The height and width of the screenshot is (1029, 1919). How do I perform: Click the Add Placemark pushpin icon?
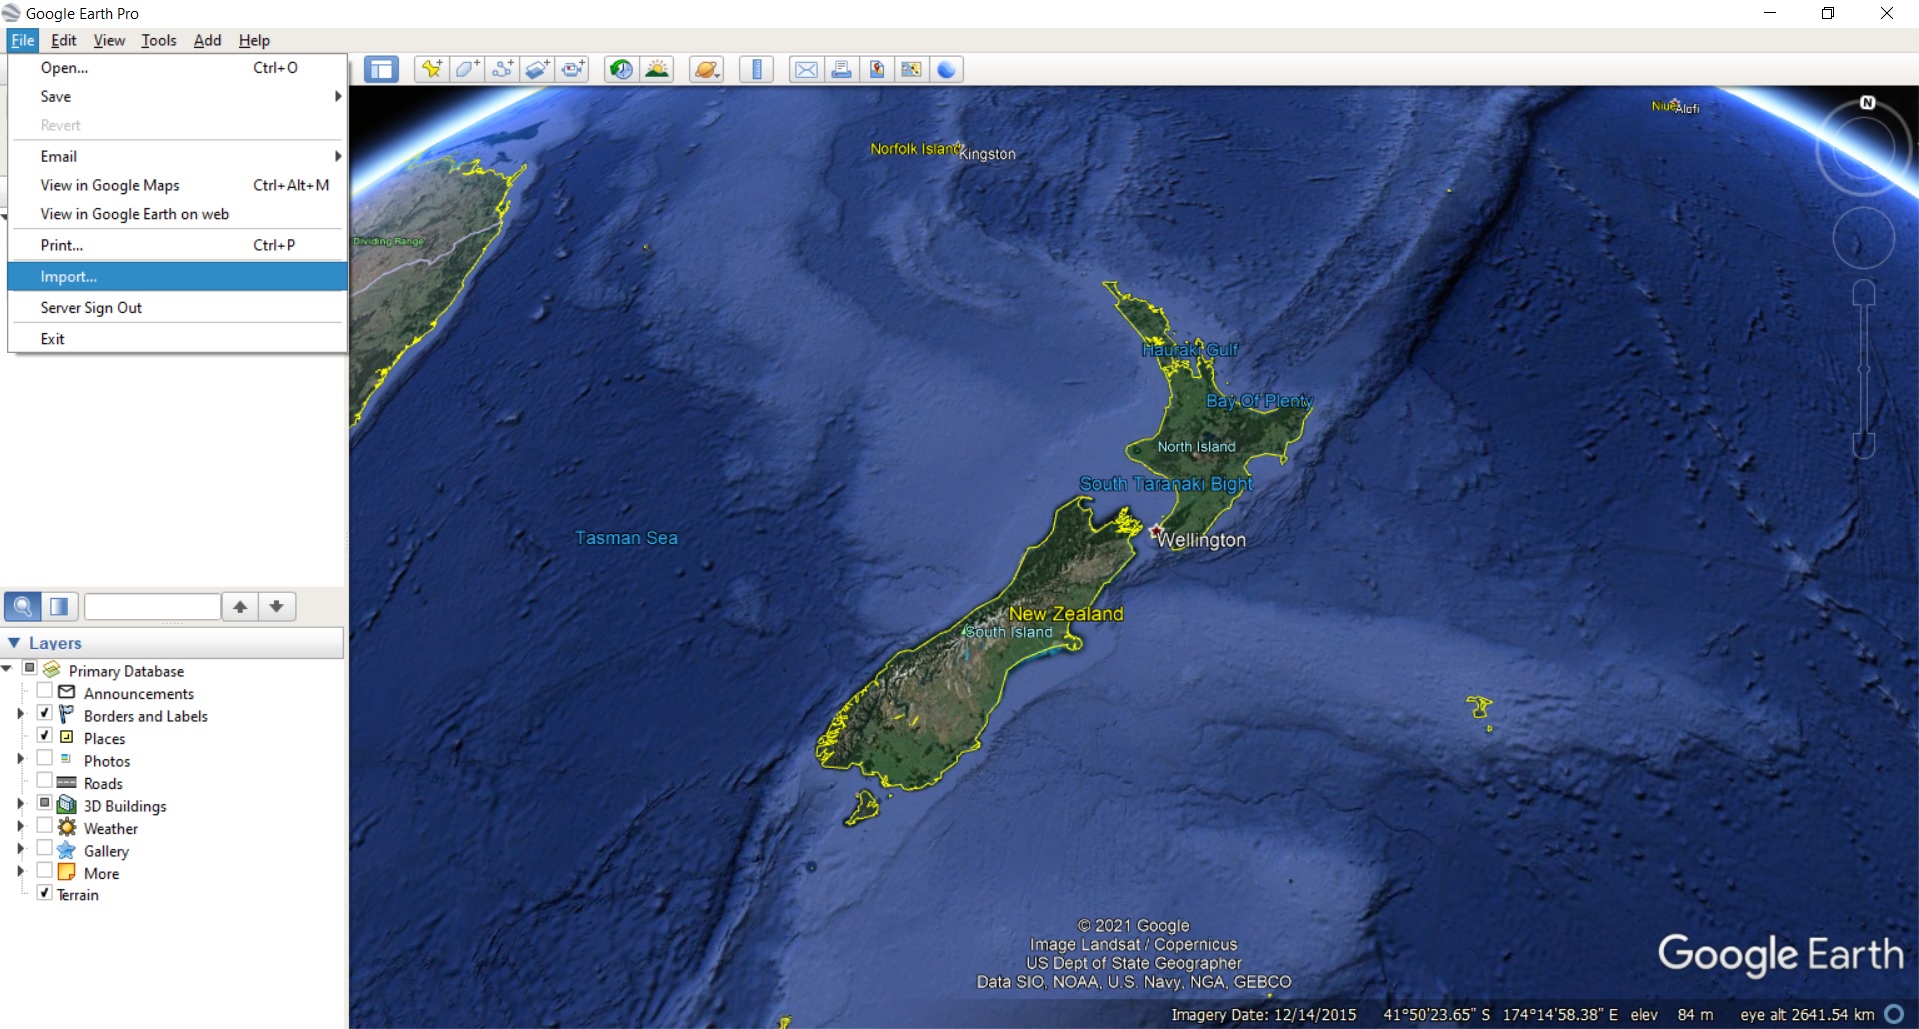point(431,69)
